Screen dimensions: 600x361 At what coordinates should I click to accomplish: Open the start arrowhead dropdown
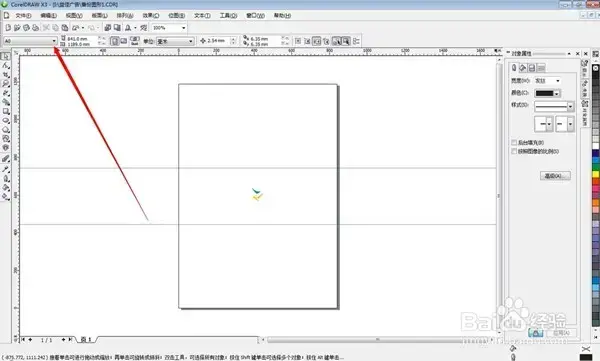click(549, 124)
